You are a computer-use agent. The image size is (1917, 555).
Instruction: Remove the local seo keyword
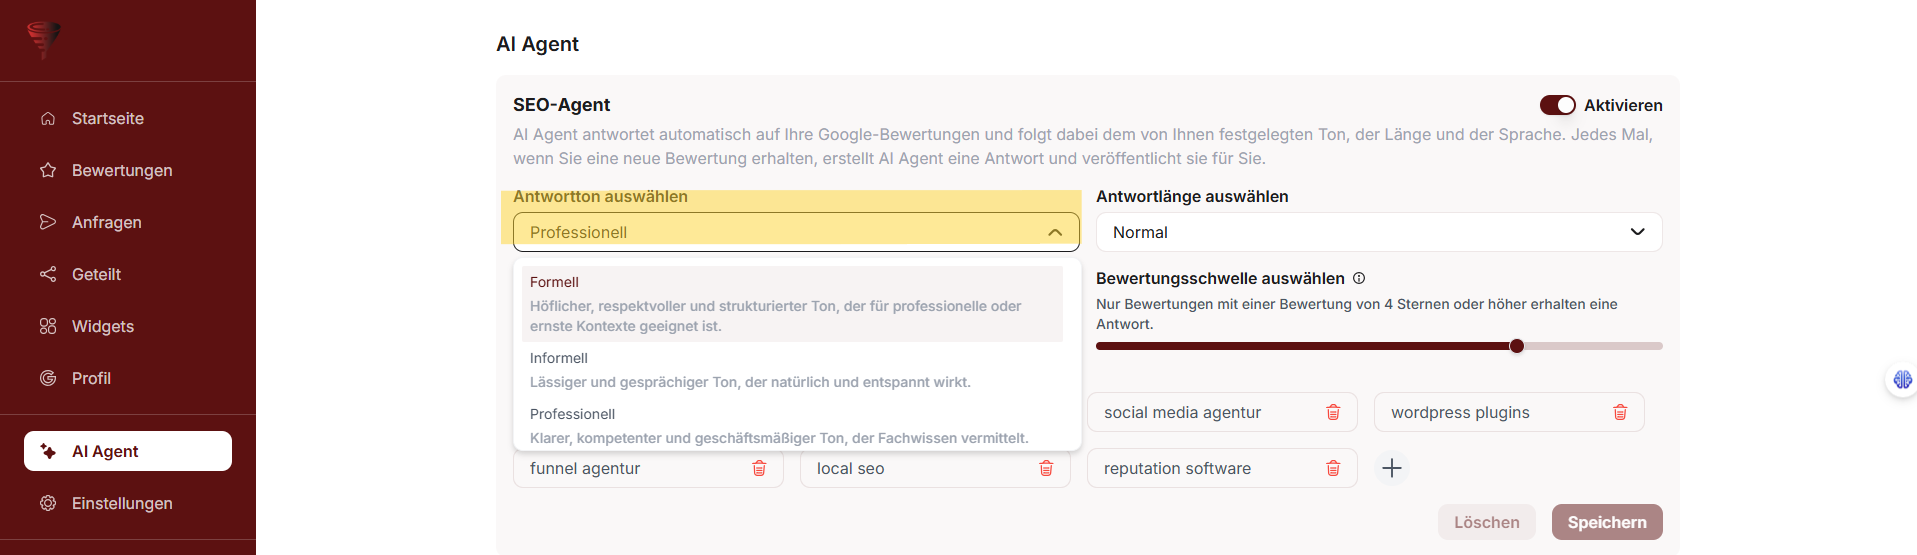(x=1045, y=468)
